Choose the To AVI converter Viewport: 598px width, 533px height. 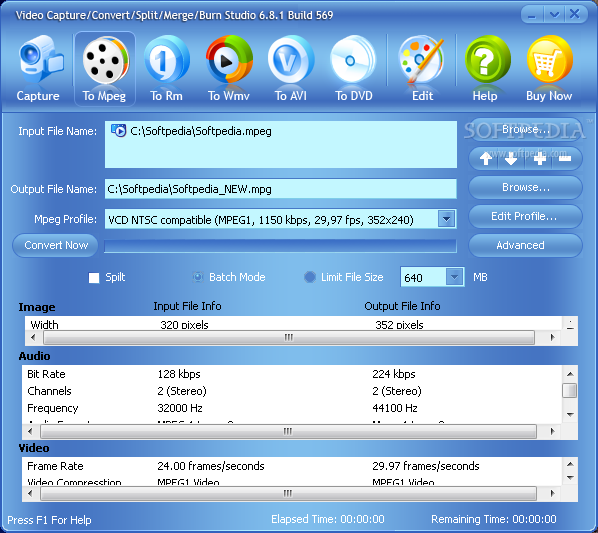click(x=291, y=69)
